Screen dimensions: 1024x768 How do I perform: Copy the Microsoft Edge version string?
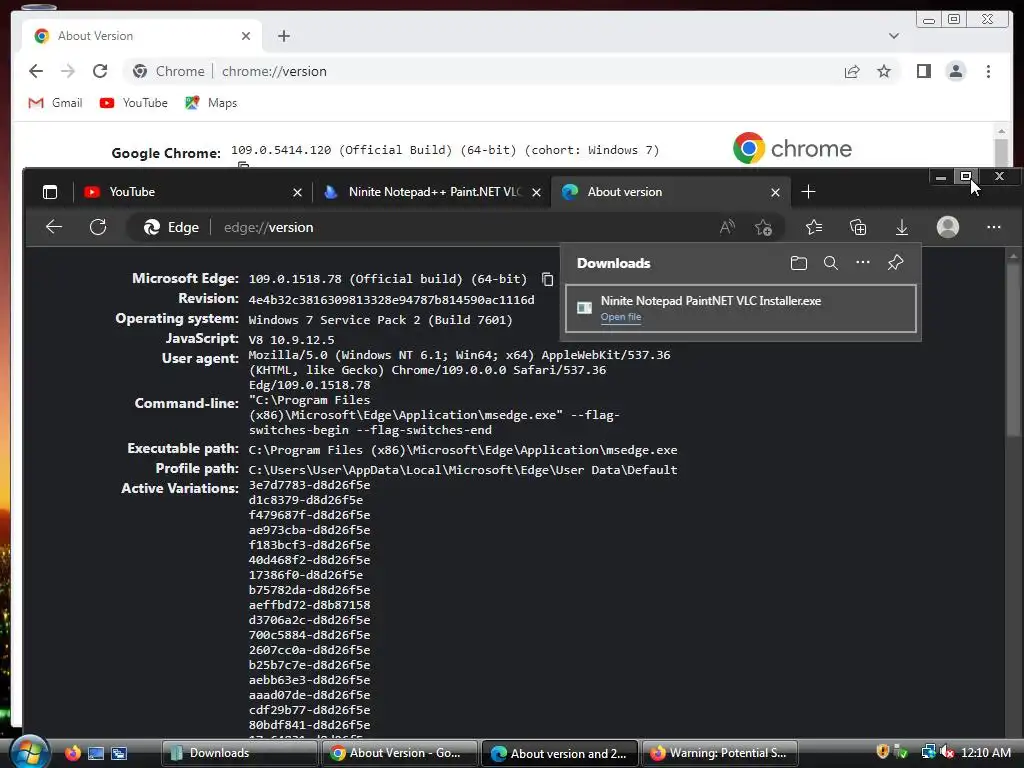pyautogui.click(x=547, y=280)
